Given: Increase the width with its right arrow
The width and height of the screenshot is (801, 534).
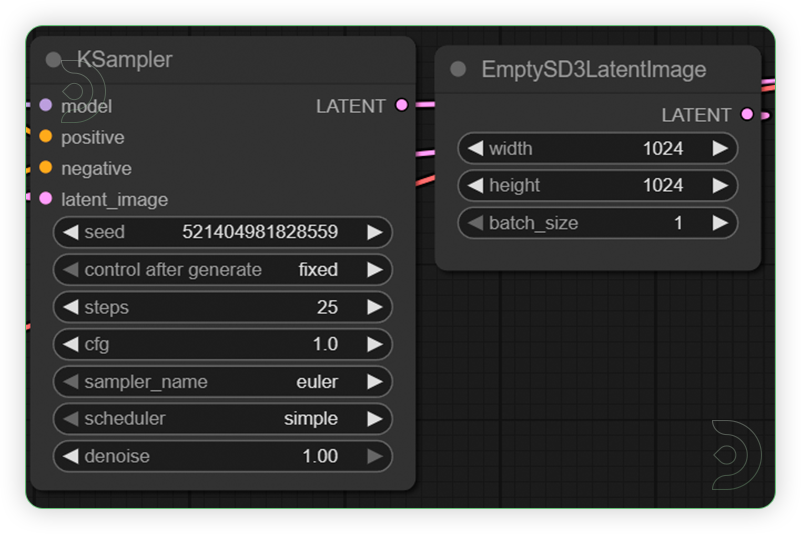Looking at the screenshot, I should 720,149.
